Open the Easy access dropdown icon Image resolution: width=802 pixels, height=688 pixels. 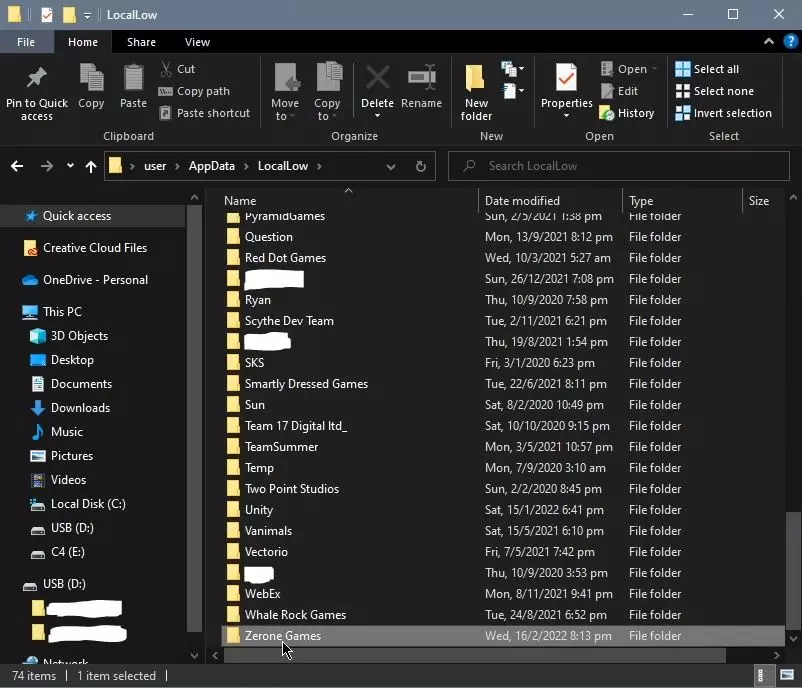(512, 92)
